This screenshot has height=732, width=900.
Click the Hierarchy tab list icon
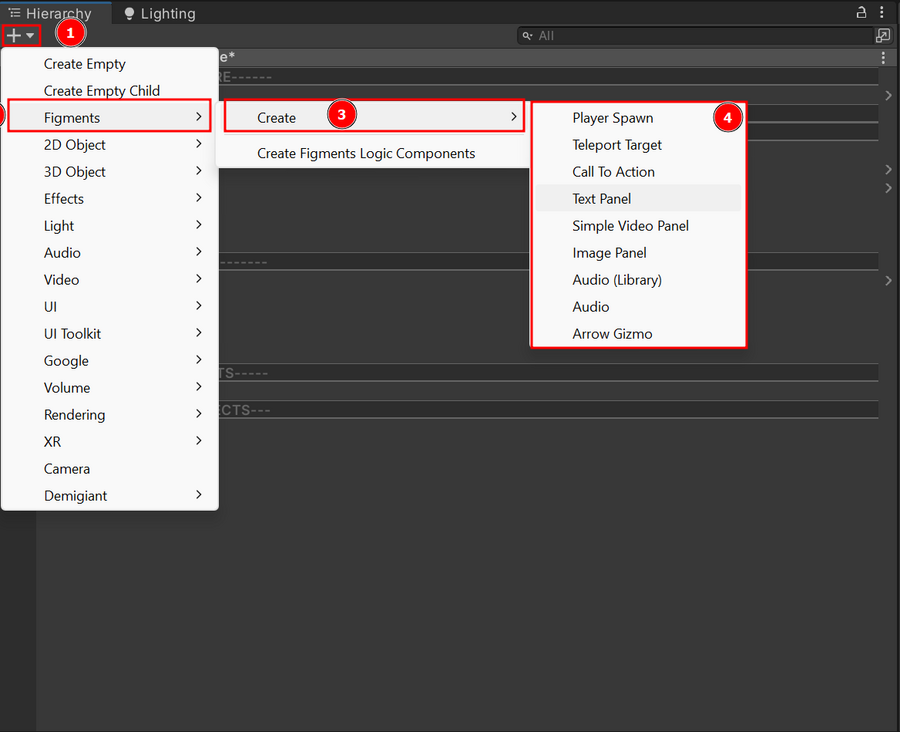(x=14, y=13)
